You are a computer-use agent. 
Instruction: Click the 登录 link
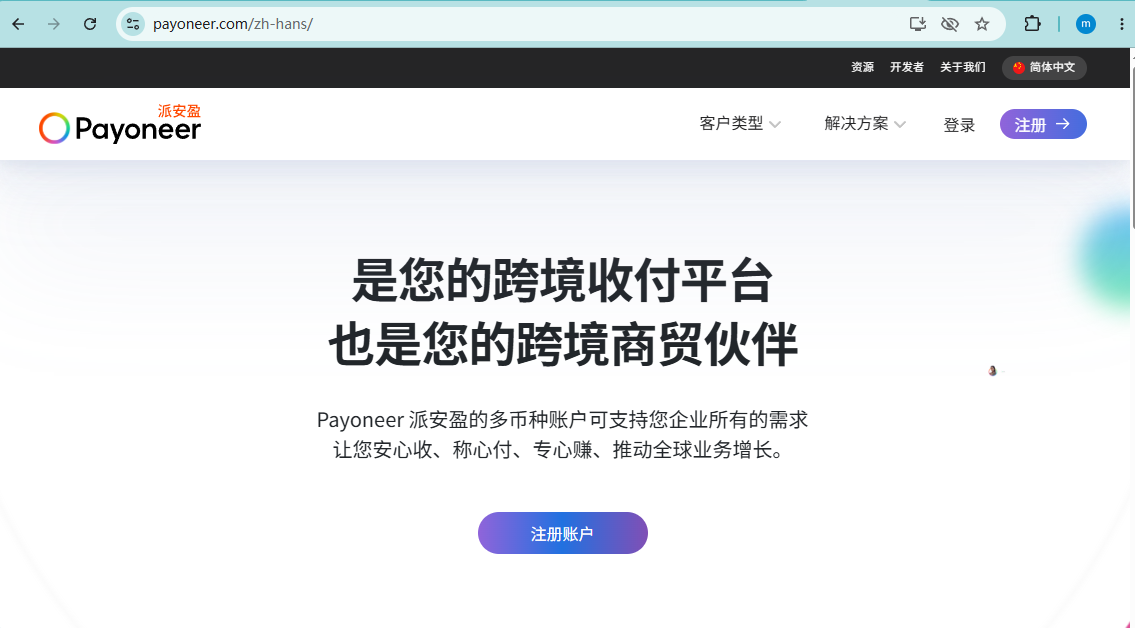tap(959, 125)
